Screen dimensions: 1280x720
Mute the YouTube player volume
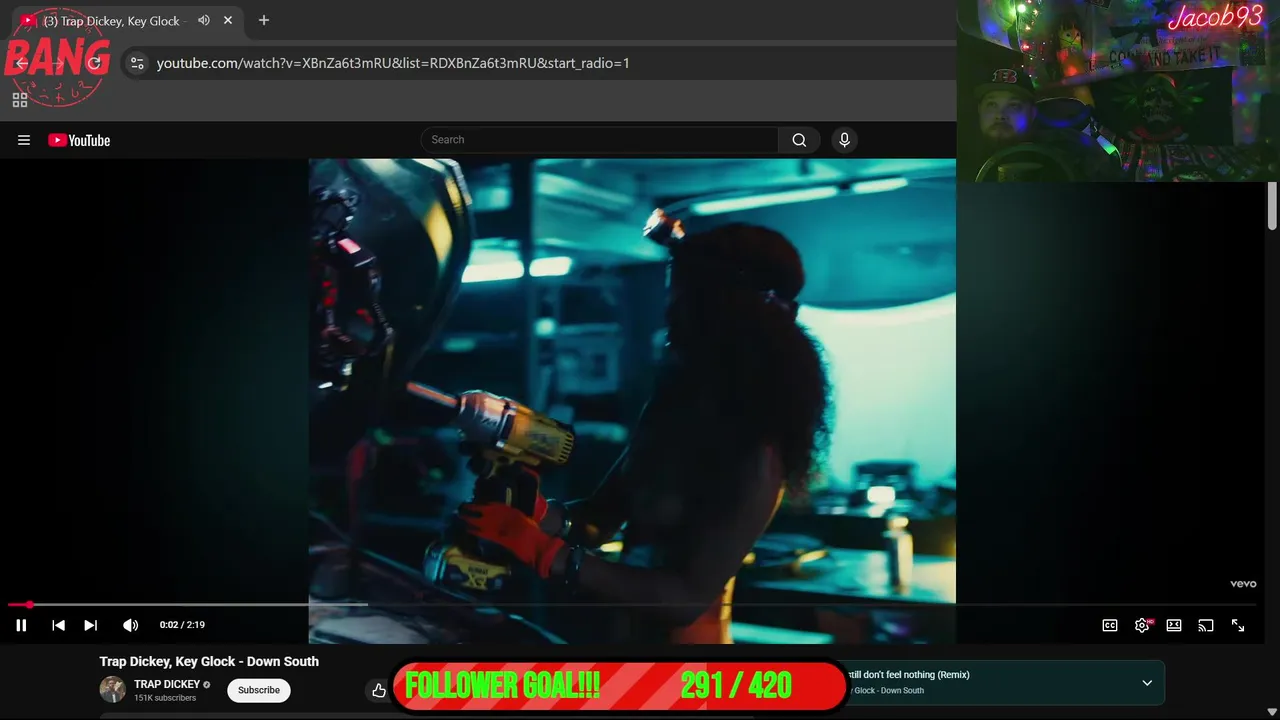tap(130, 625)
